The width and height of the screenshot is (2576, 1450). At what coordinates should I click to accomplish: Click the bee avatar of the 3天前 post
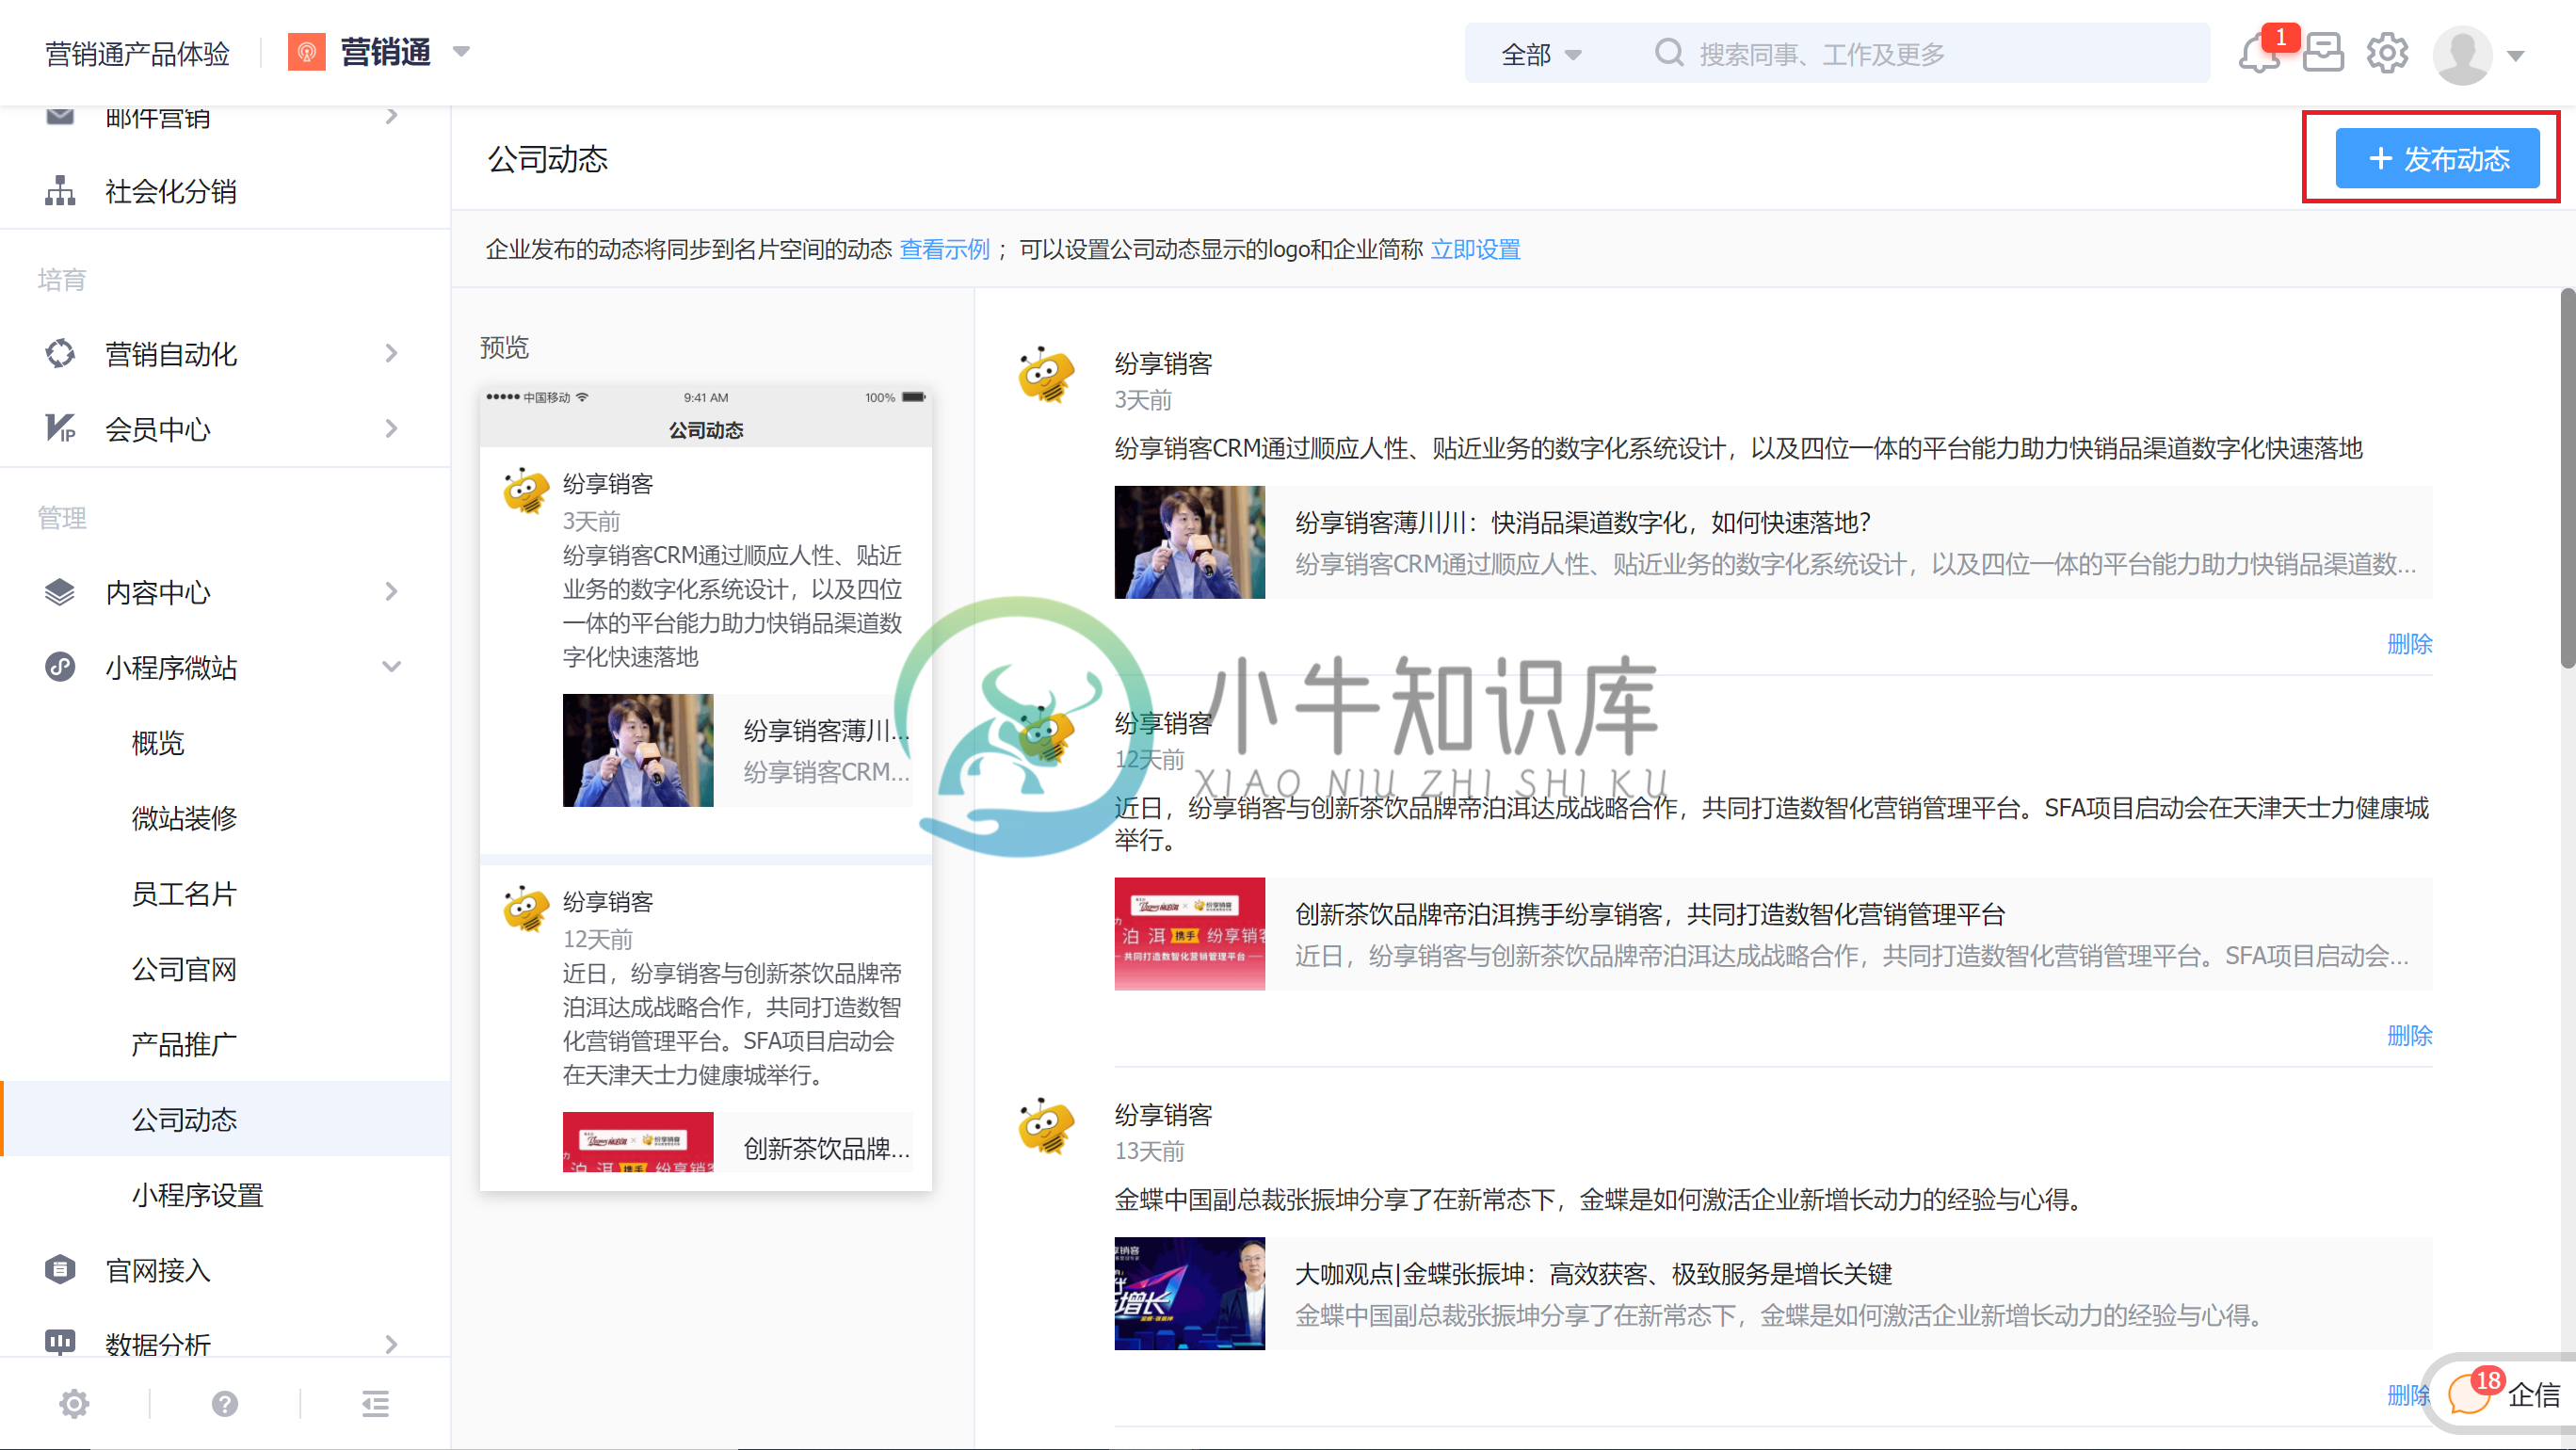click(x=1046, y=375)
